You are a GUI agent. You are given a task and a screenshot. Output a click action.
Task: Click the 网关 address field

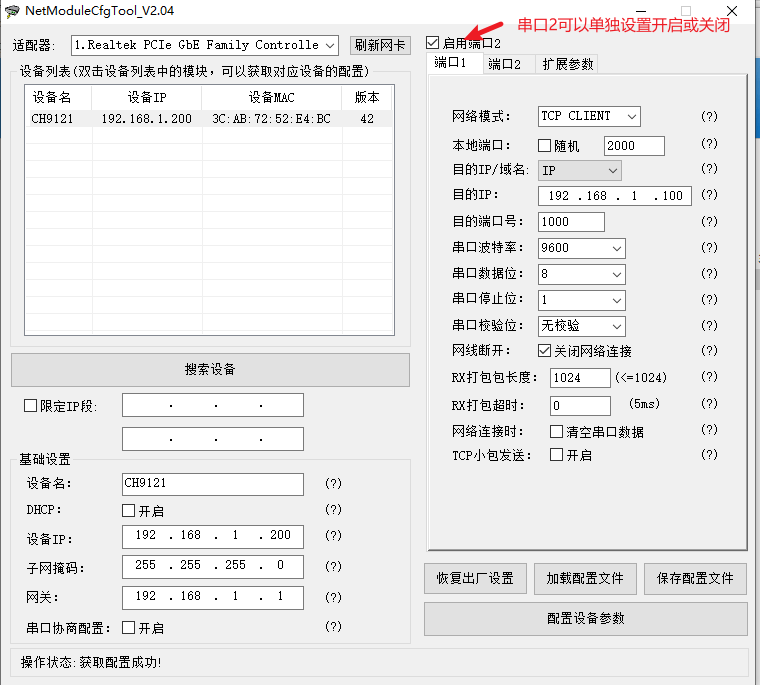[213, 597]
